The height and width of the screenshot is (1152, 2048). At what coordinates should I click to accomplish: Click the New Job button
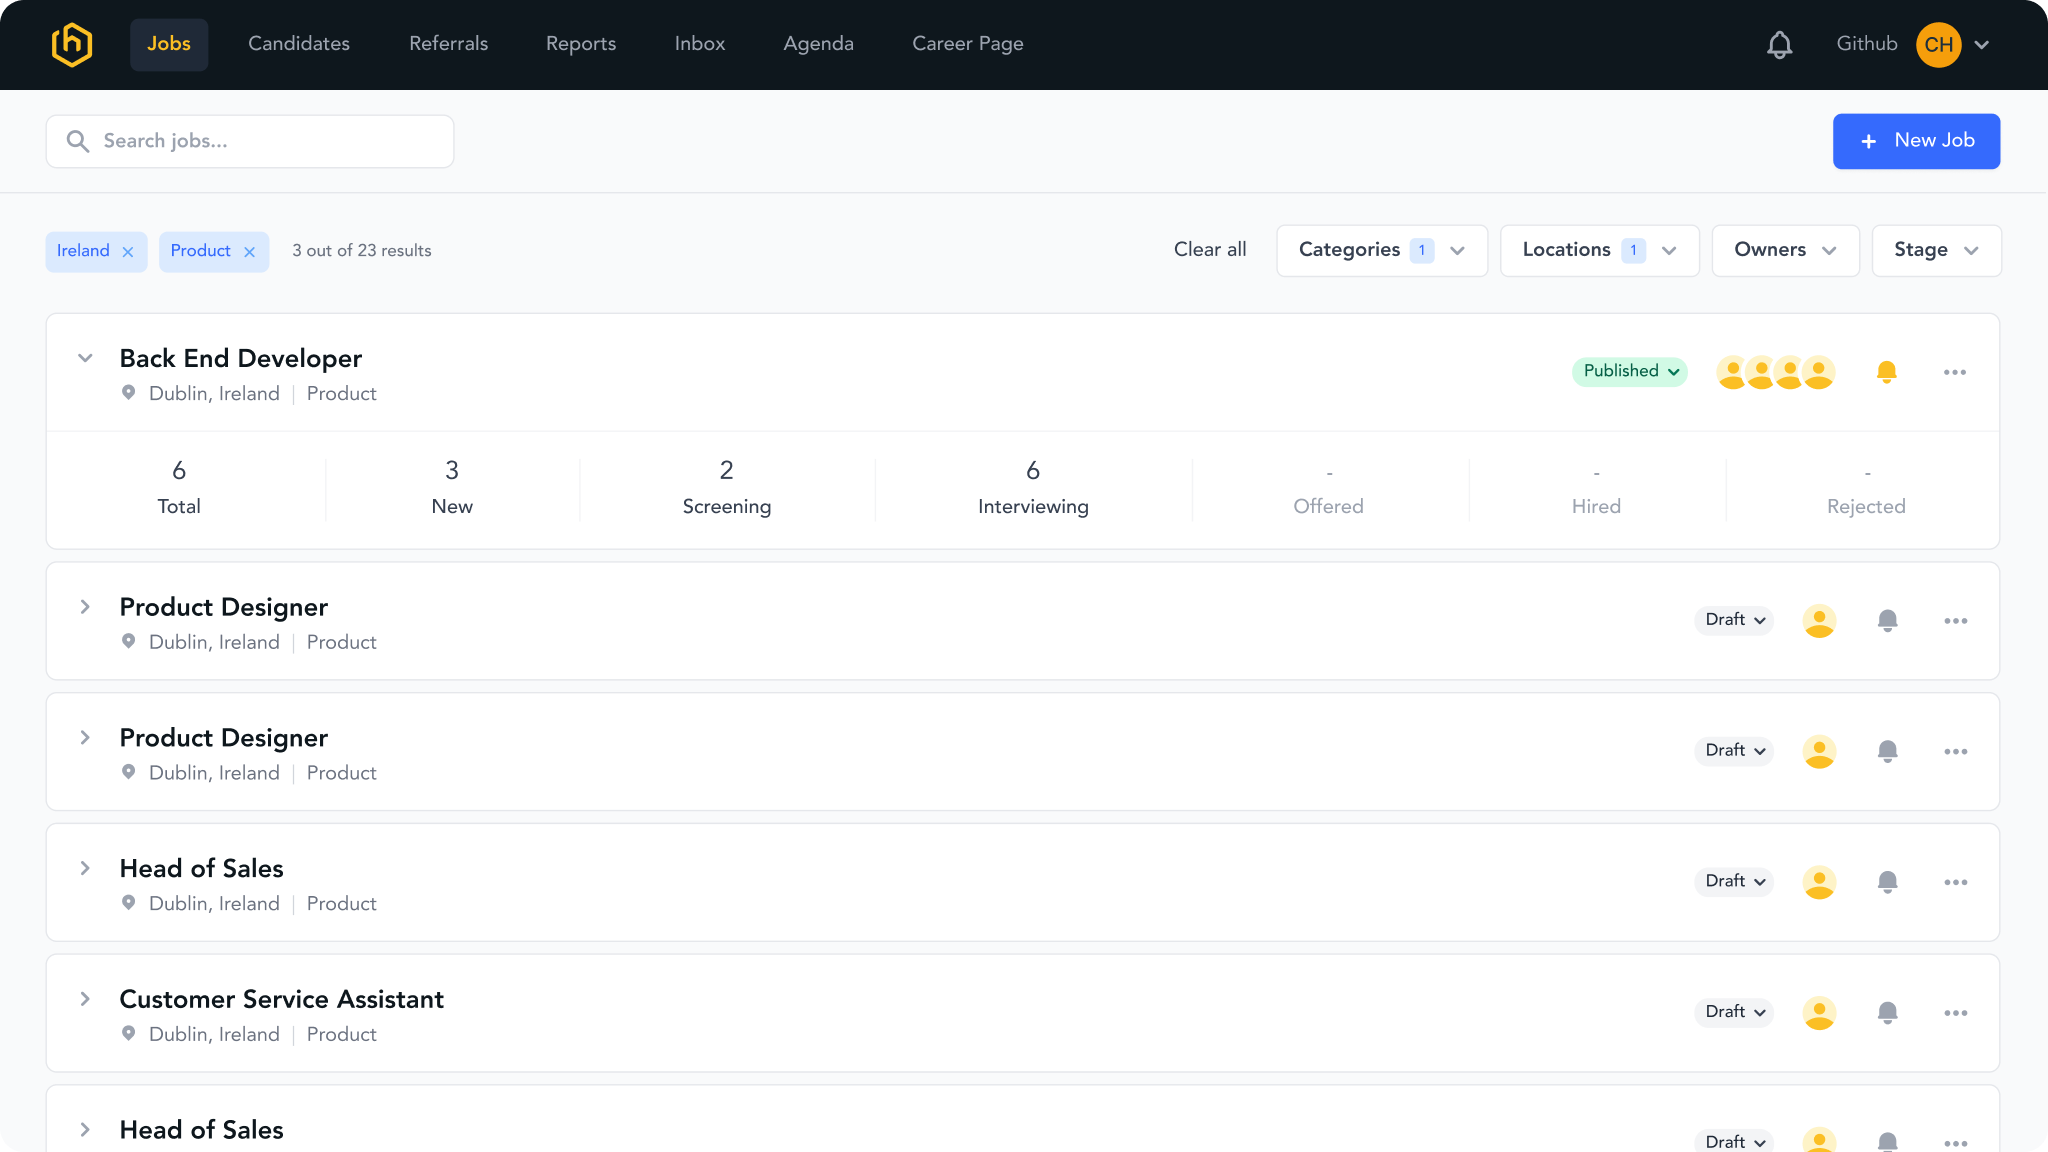pyautogui.click(x=1916, y=141)
